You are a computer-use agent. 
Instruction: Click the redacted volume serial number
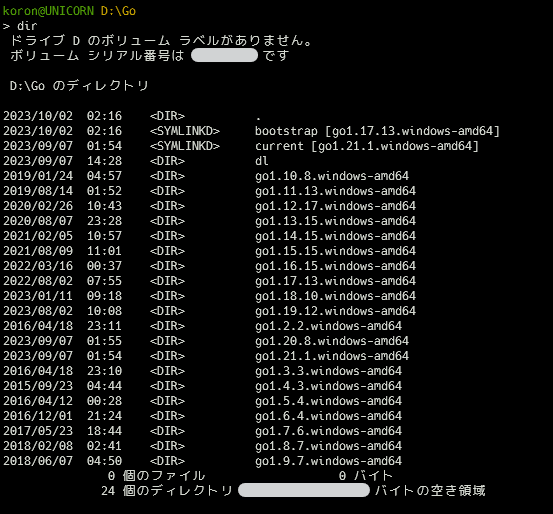click(x=224, y=55)
